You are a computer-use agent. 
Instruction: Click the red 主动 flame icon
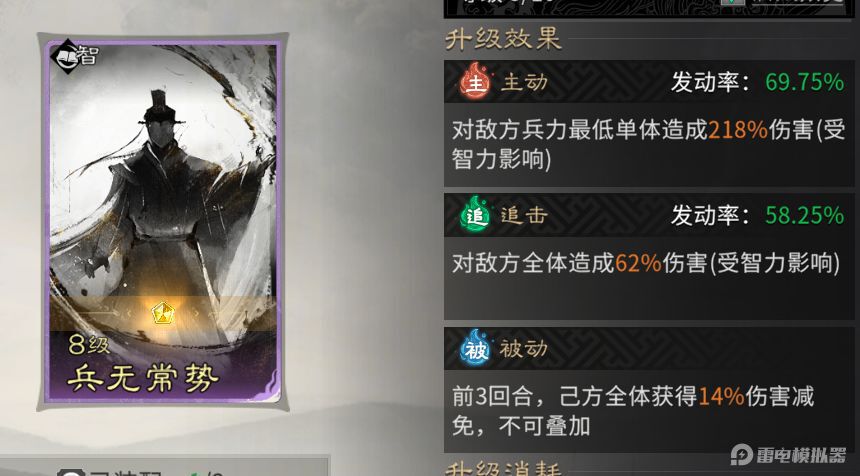click(x=474, y=81)
